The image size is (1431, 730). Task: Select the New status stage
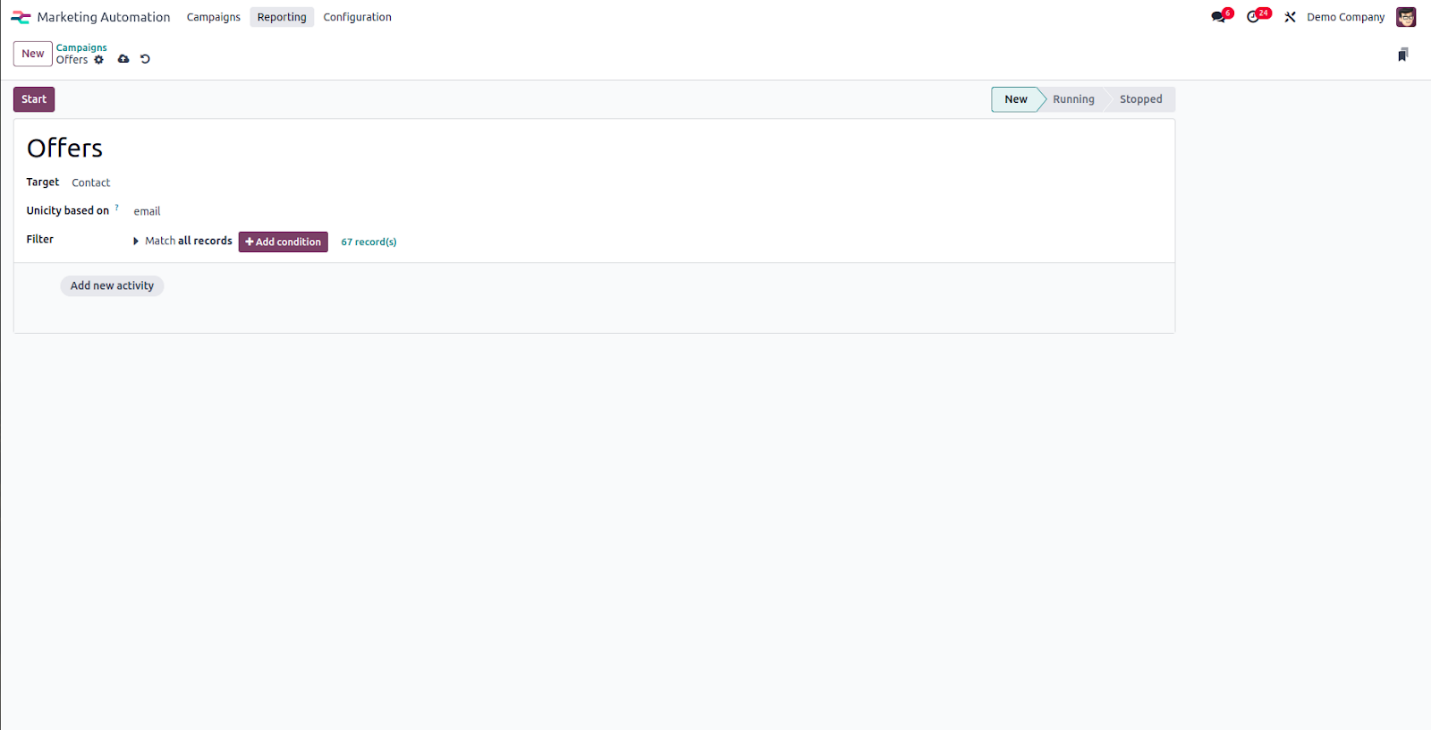[x=1016, y=99]
